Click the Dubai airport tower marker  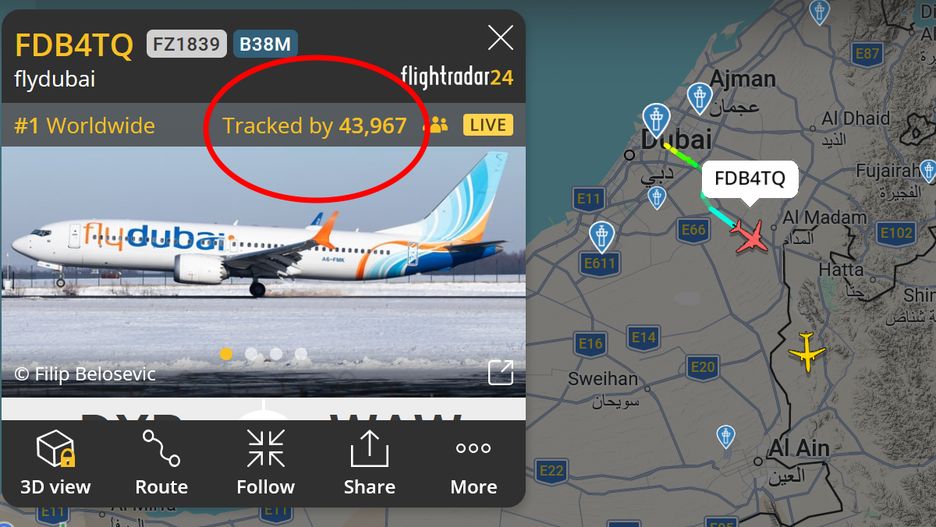point(656,119)
